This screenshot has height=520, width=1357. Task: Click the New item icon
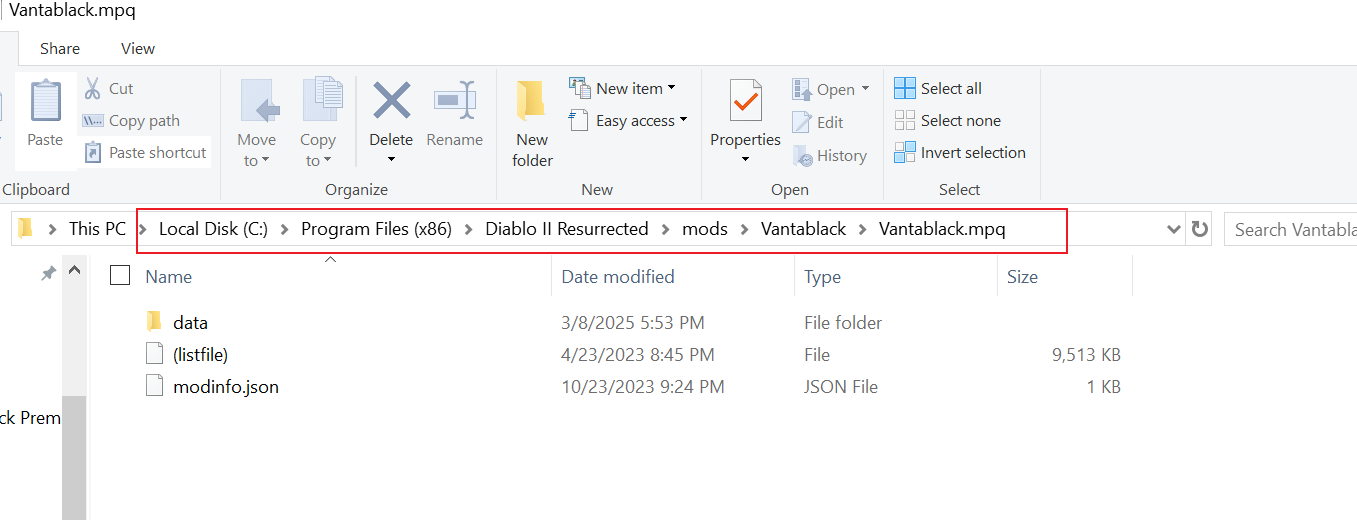point(580,88)
